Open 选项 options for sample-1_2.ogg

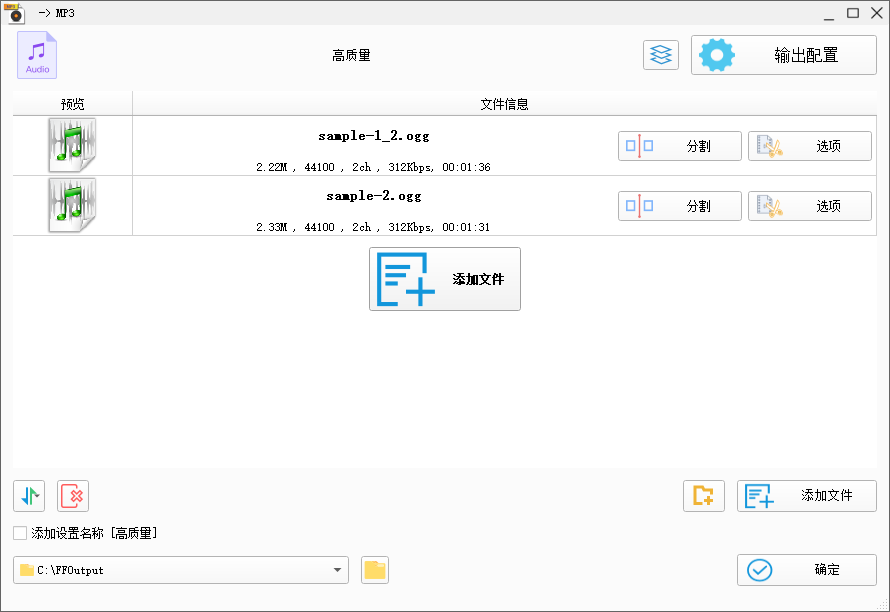click(809, 146)
